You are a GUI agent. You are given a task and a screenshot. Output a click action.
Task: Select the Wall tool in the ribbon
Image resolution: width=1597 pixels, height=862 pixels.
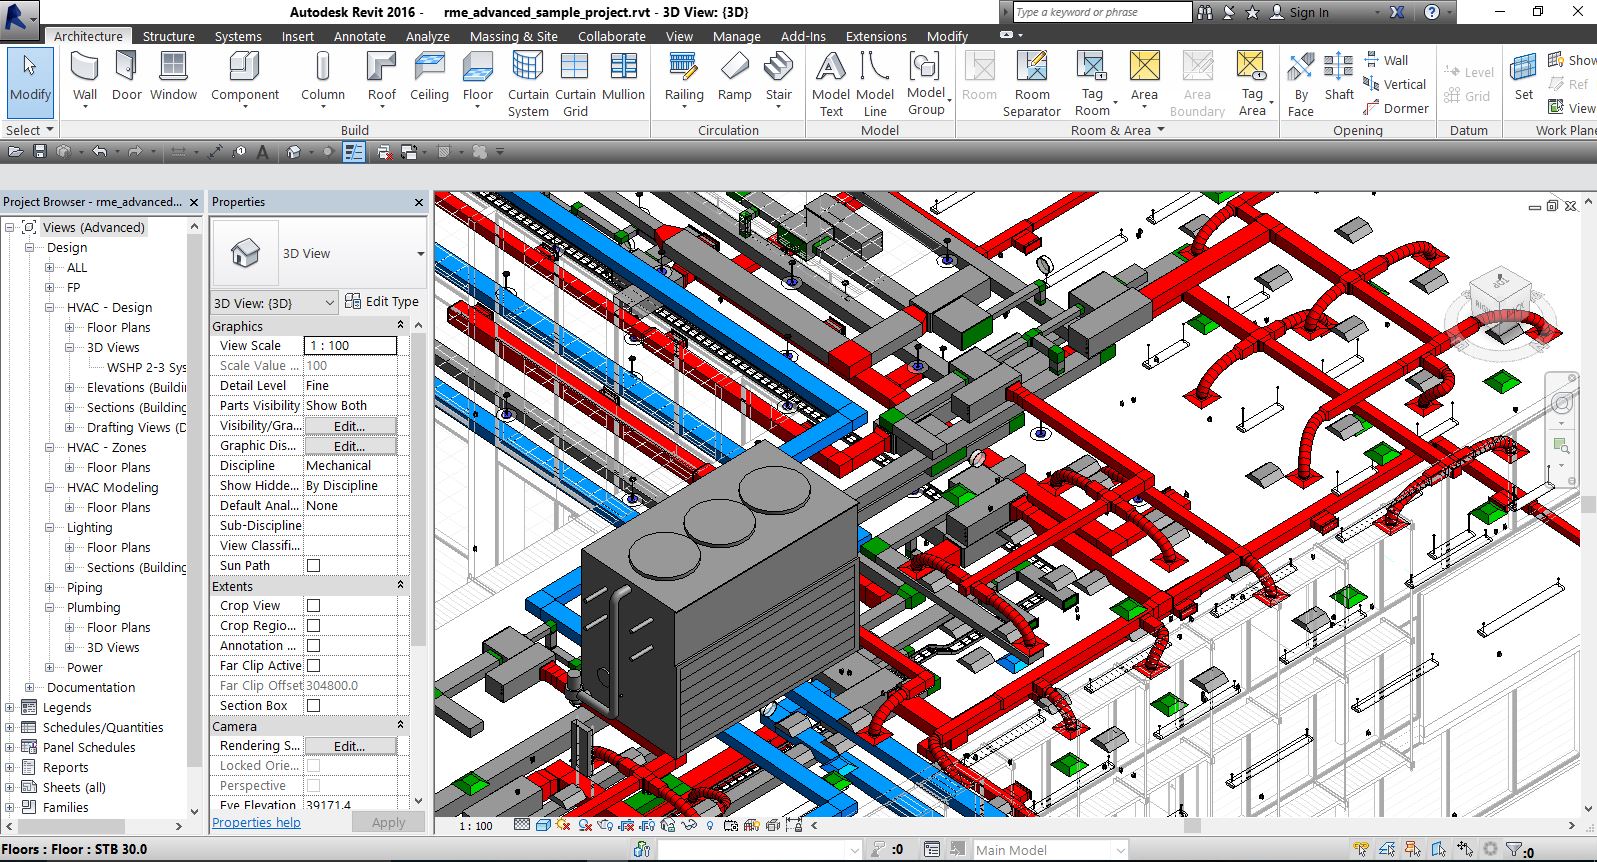tap(85, 77)
